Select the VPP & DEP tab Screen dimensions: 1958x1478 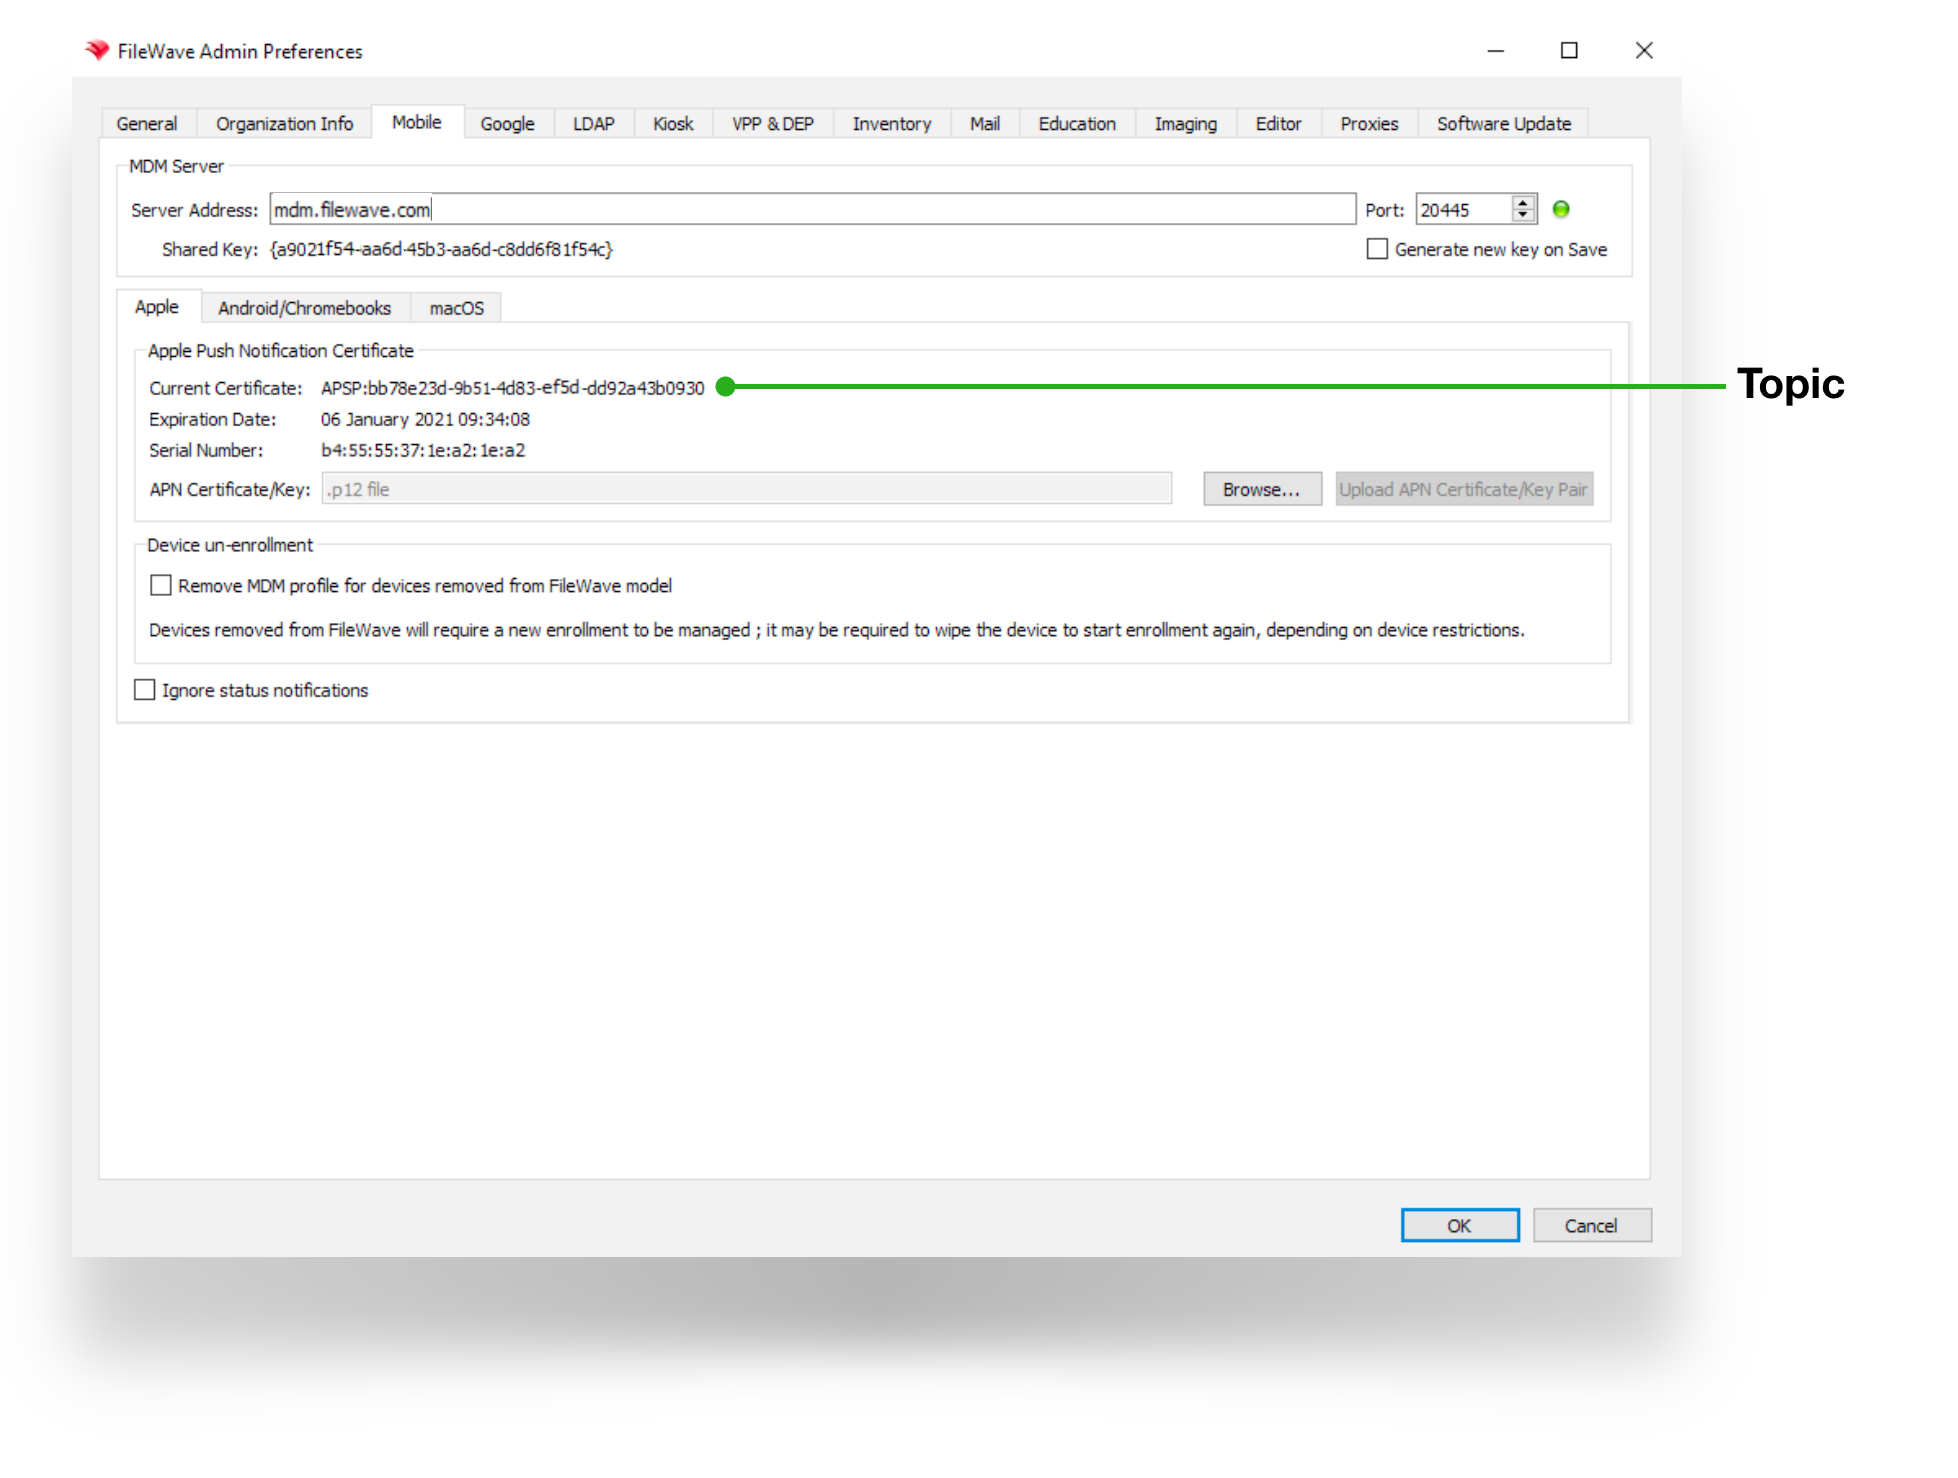(772, 123)
